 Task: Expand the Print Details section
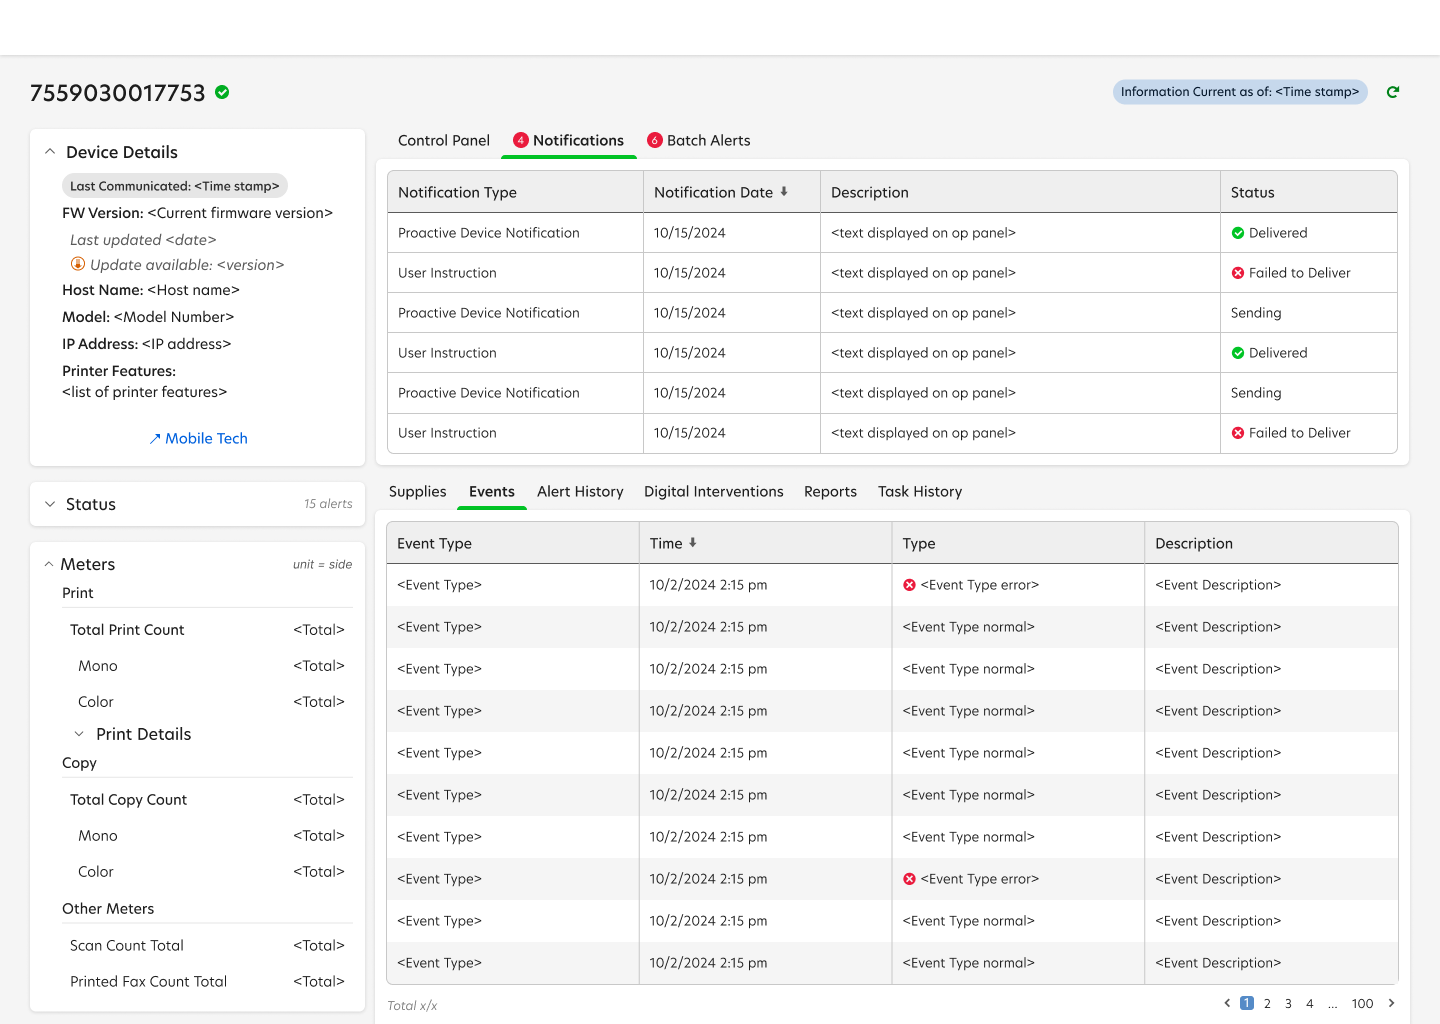pos(80,733)
